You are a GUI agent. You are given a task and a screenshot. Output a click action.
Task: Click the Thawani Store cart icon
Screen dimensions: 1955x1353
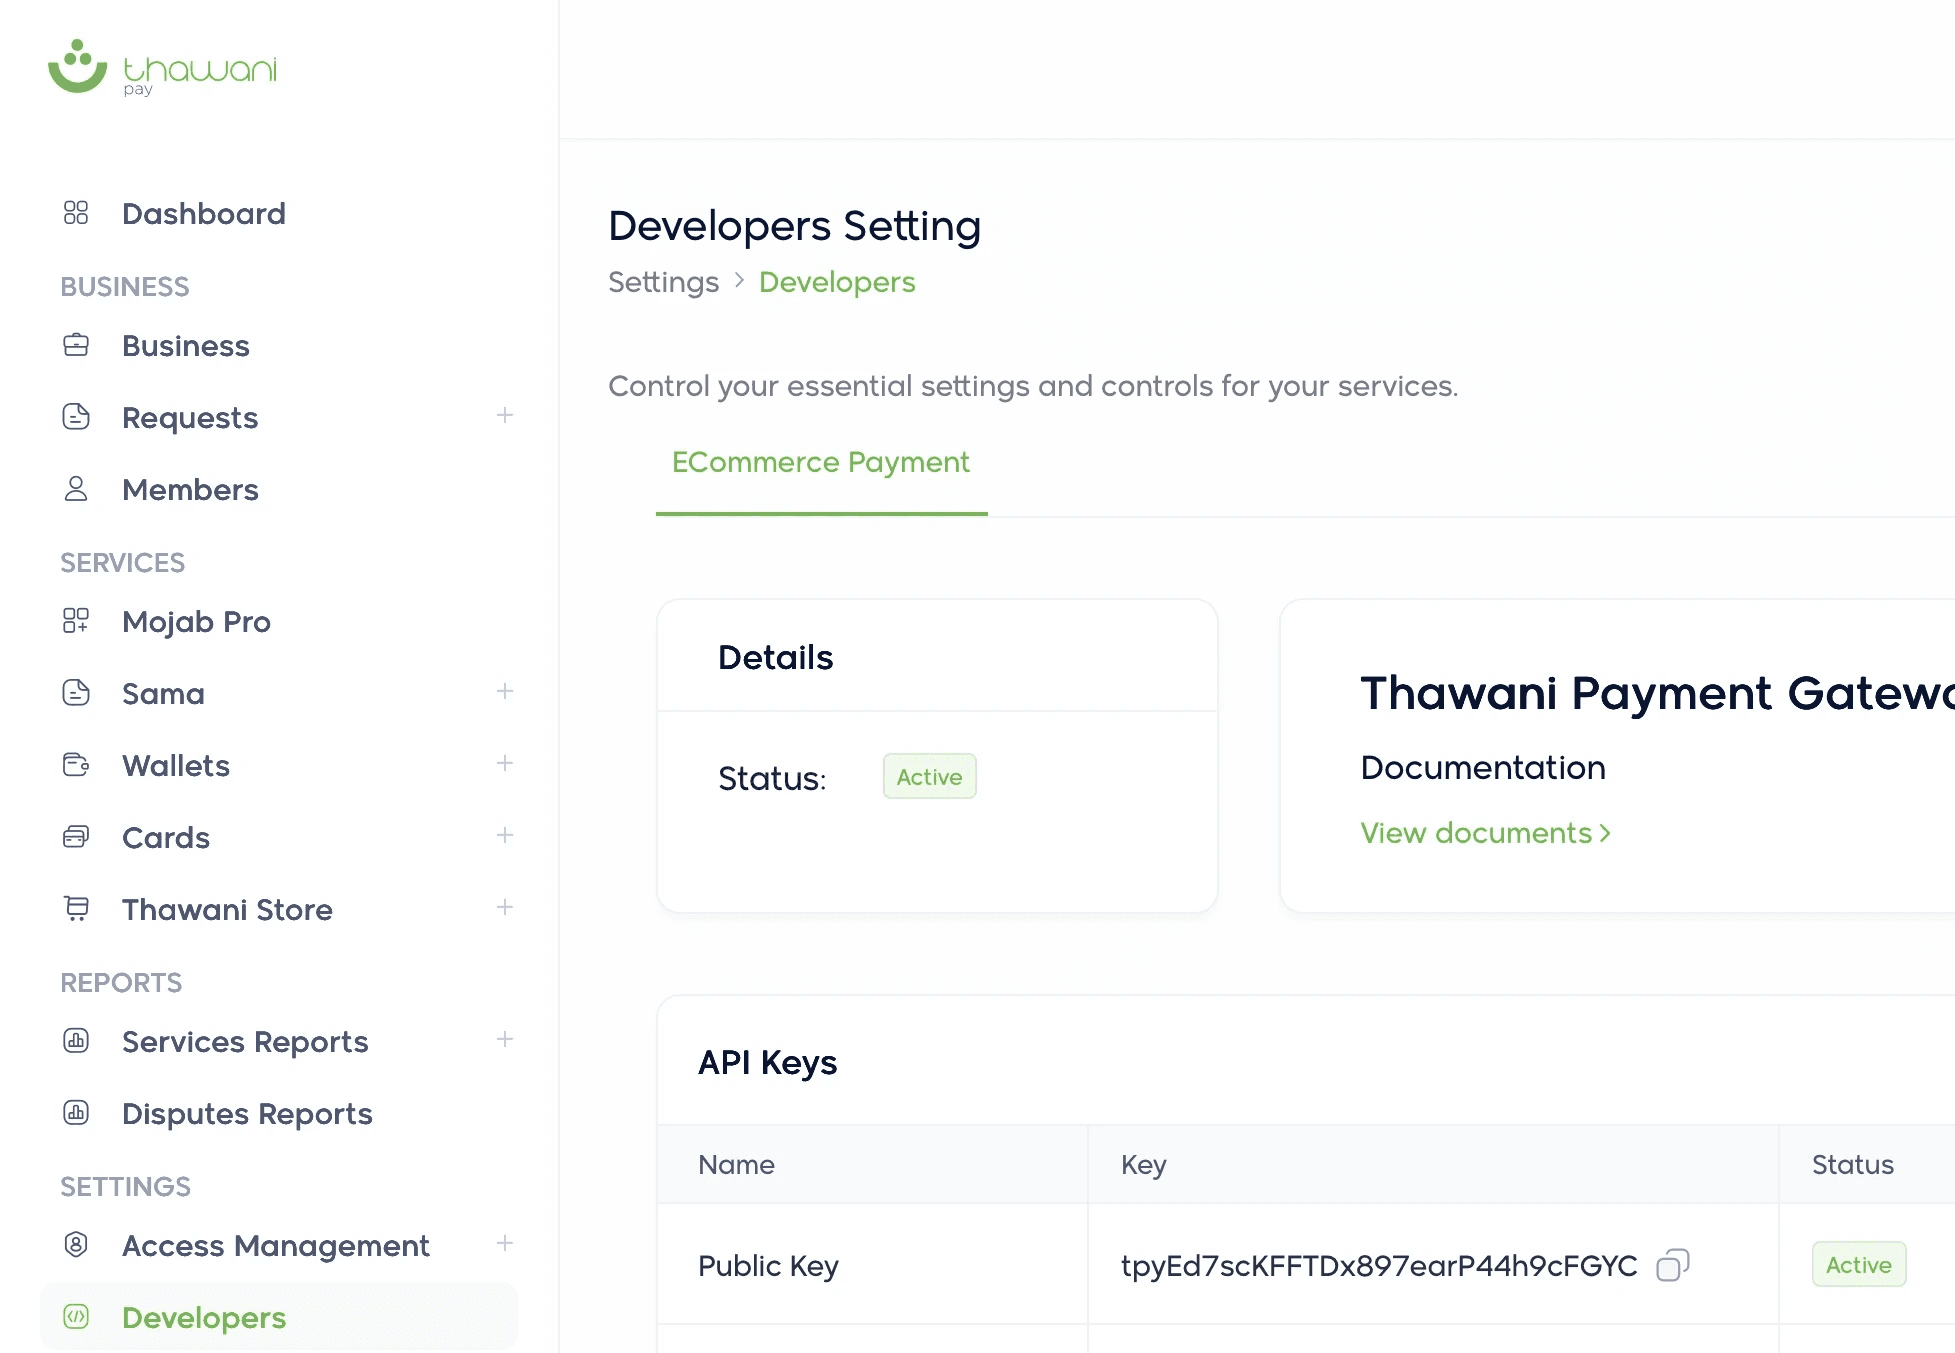[x=76, y=909]
